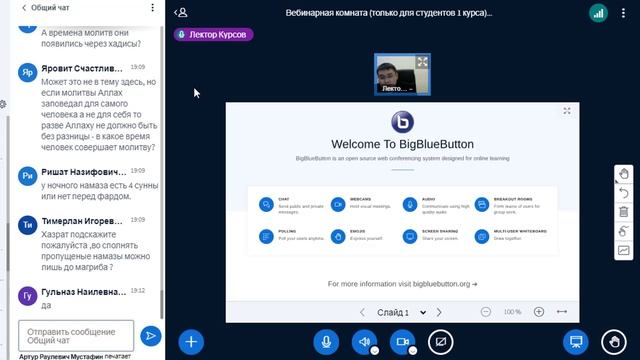Zoom in the presentation
The height and width of the screenshot is (360, 640).
(539, 312)
